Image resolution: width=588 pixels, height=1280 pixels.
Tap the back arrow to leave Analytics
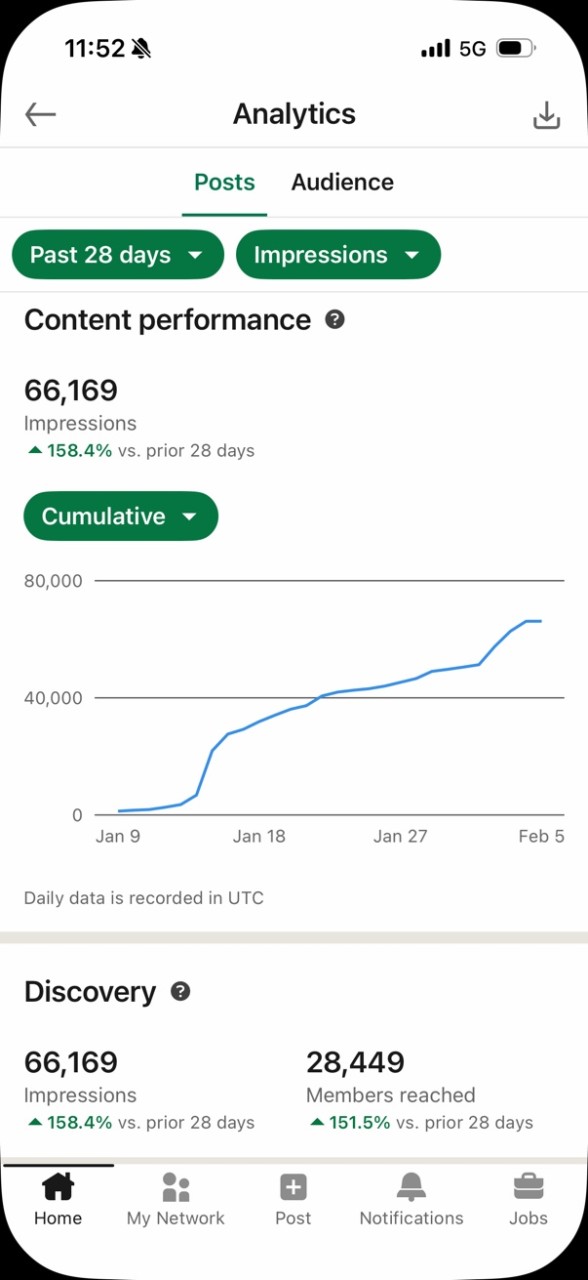point(39,114)
